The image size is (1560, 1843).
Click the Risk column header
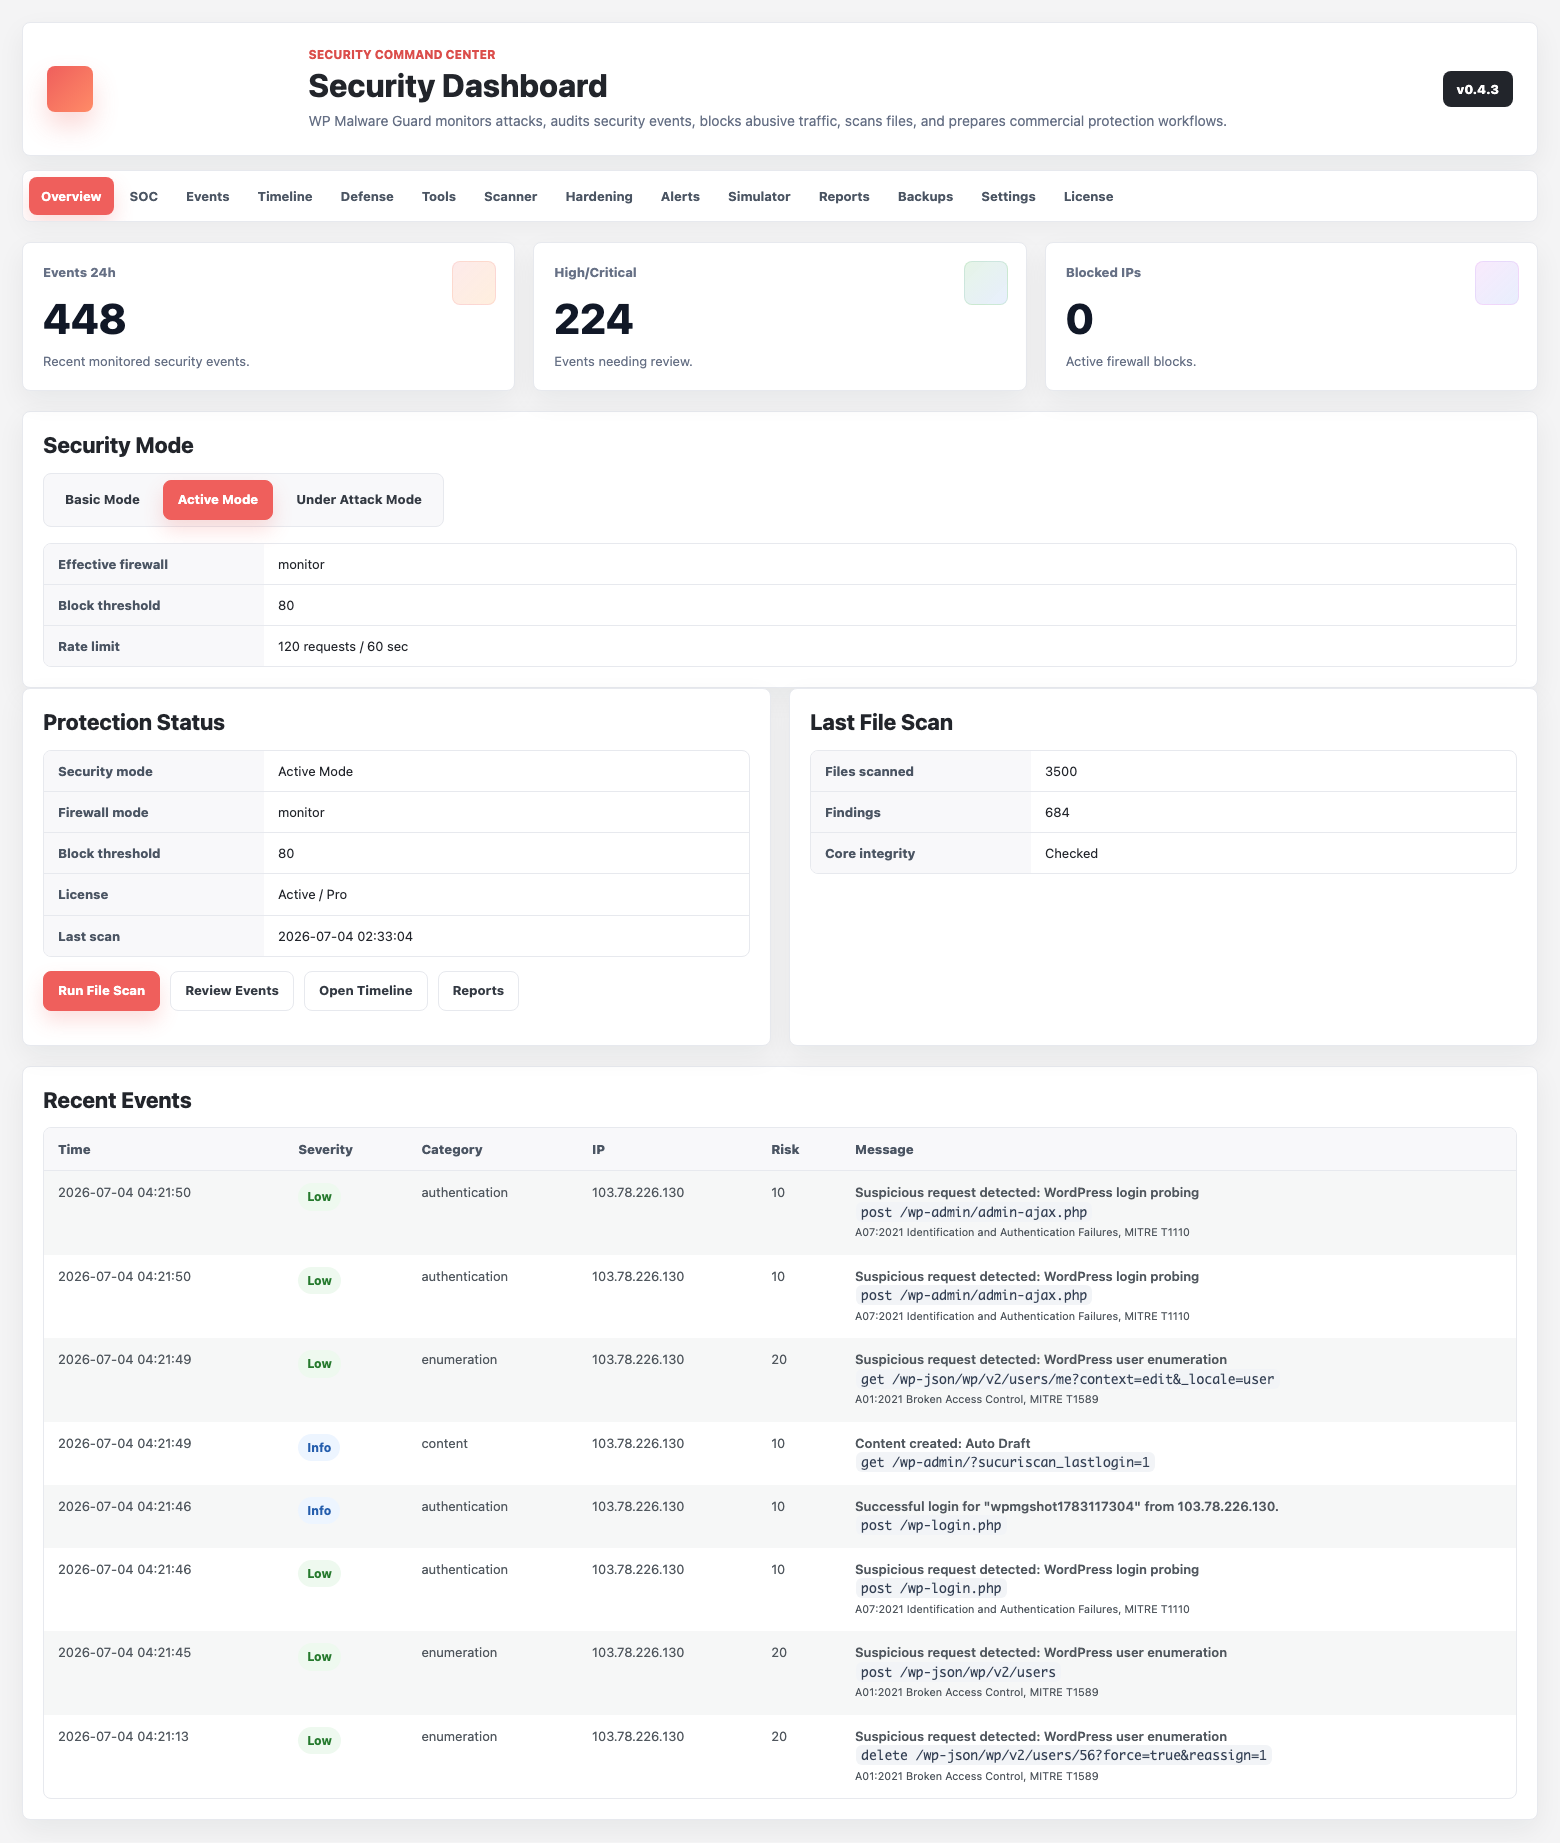(785, 1150)
